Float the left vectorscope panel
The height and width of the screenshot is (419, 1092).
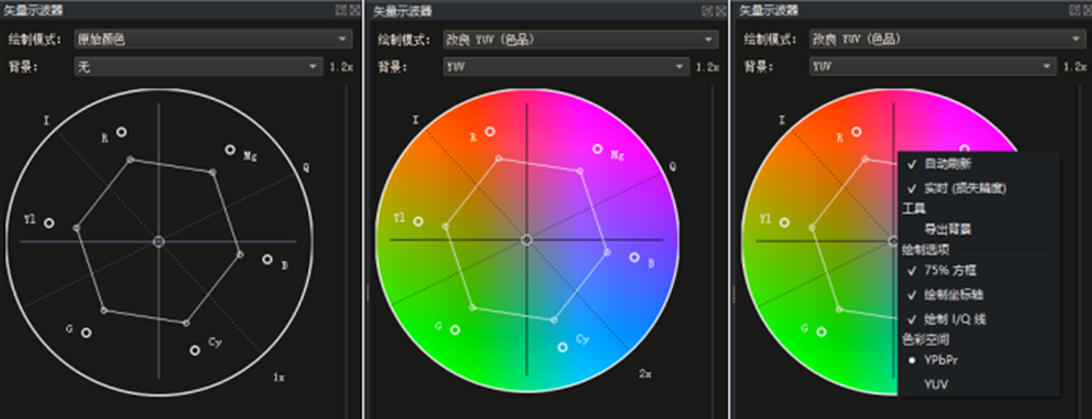tap(341, 10)
